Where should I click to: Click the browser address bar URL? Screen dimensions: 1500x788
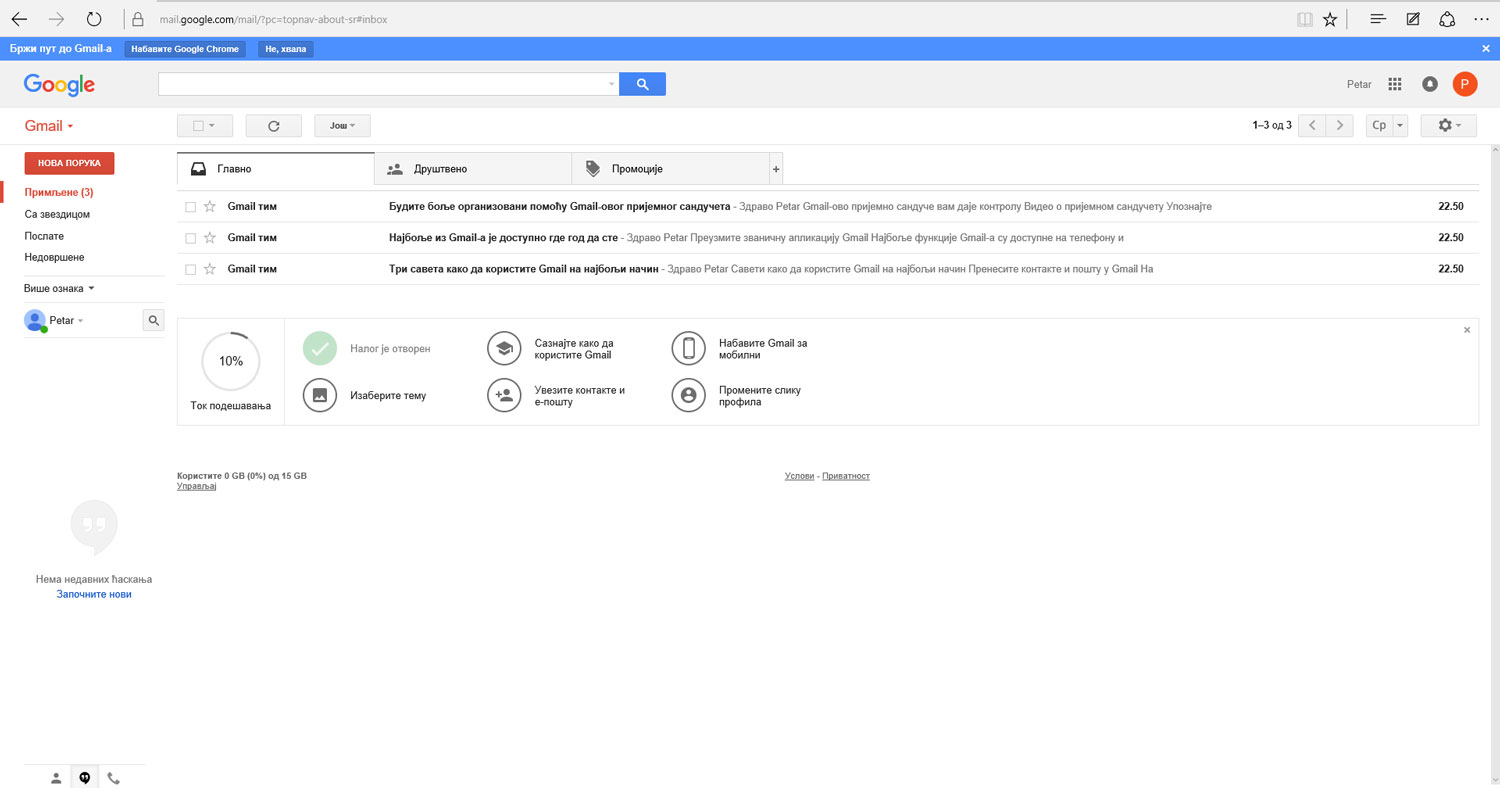pos(273,19)
